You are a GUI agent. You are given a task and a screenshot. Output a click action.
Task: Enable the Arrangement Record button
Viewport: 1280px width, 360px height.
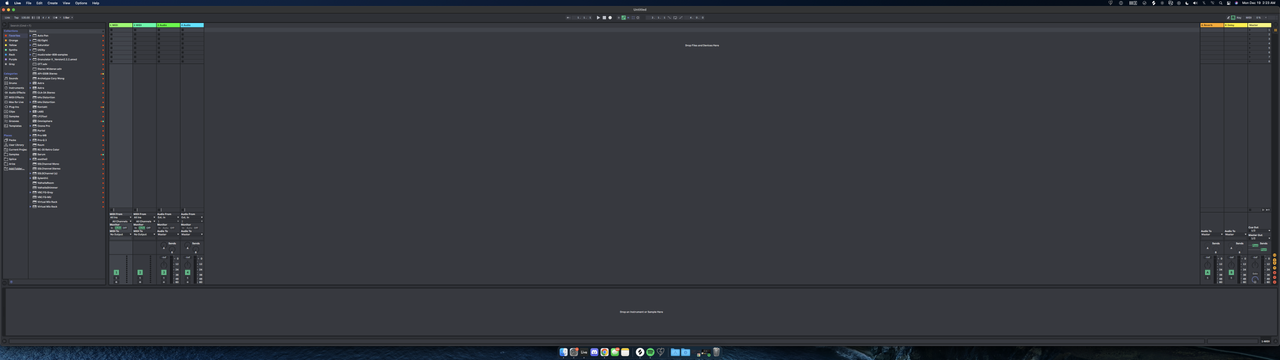(x=610, y=17)
